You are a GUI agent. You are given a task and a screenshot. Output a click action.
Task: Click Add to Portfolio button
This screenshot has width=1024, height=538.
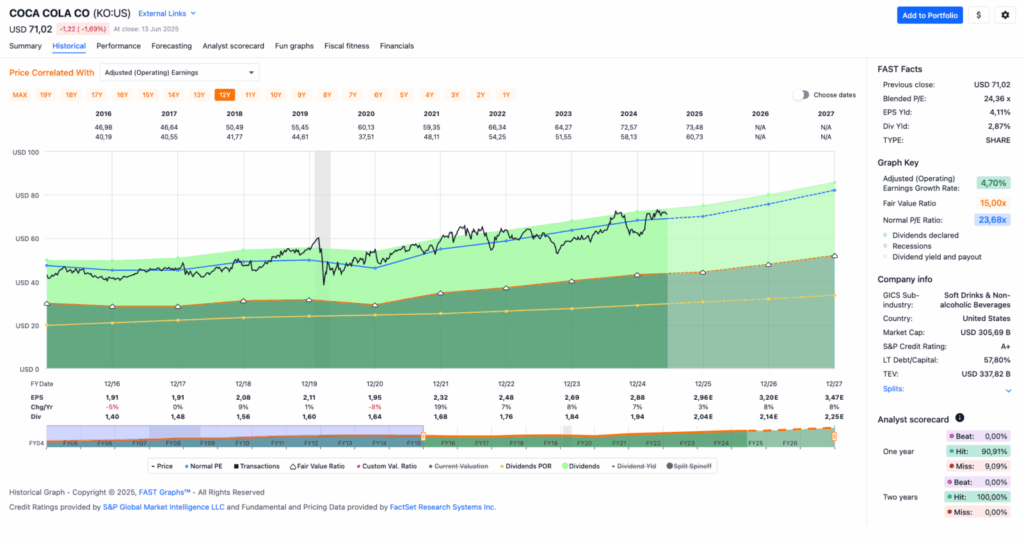(x=929, y=15)
